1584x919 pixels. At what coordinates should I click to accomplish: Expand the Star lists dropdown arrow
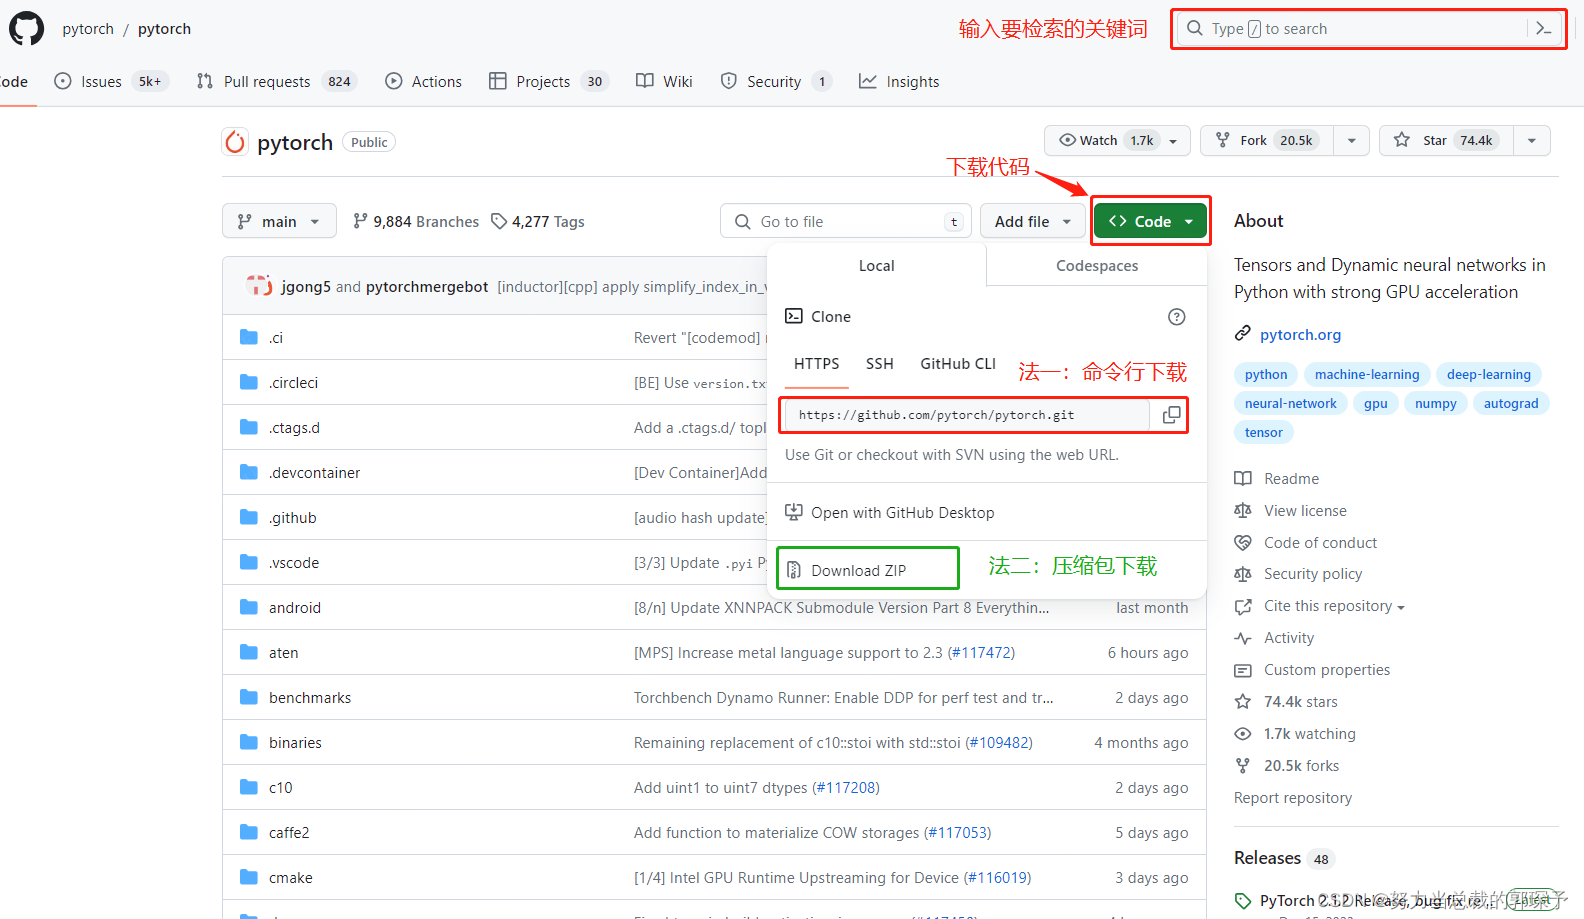point(1531,141)
